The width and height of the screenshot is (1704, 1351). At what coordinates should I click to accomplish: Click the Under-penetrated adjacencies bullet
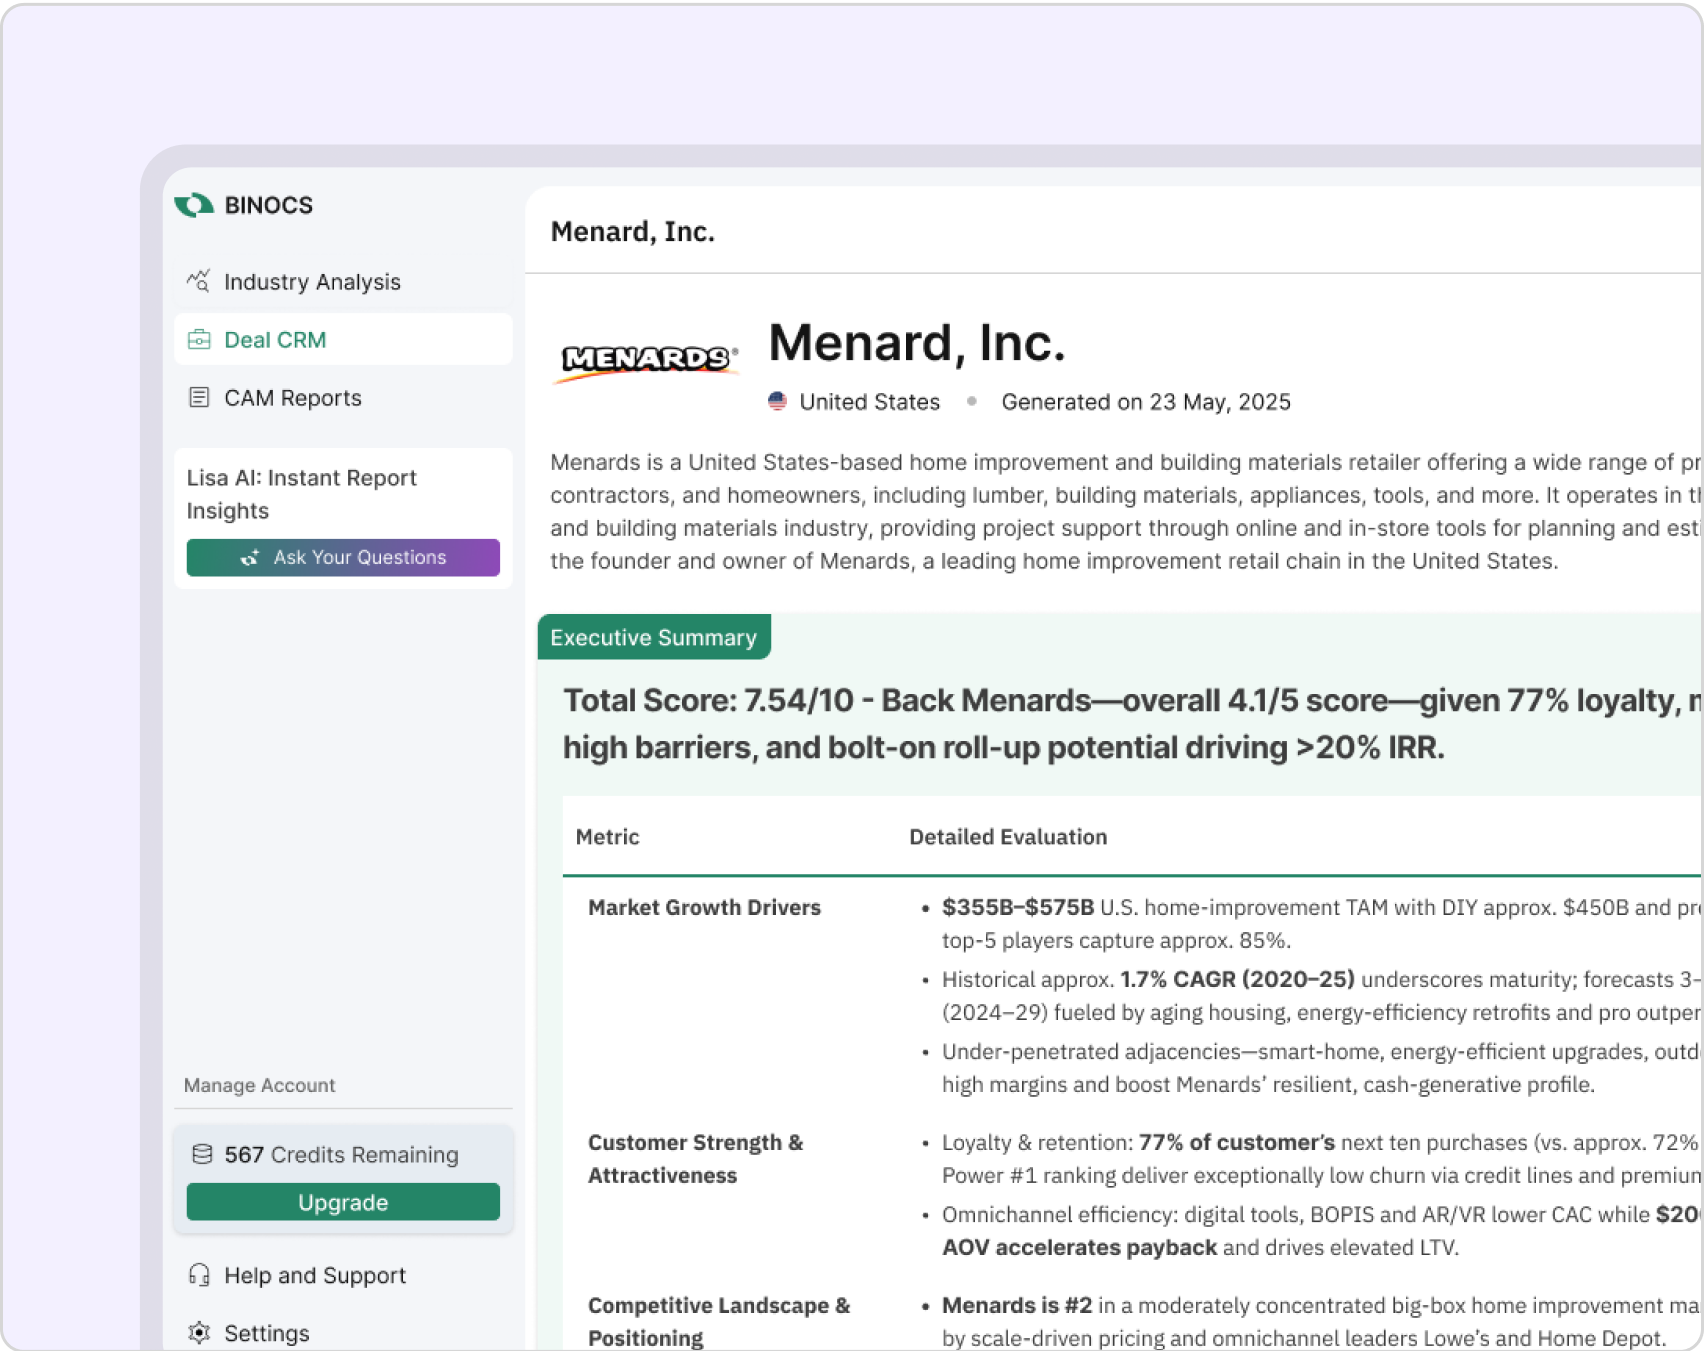pos(1321,1068)
